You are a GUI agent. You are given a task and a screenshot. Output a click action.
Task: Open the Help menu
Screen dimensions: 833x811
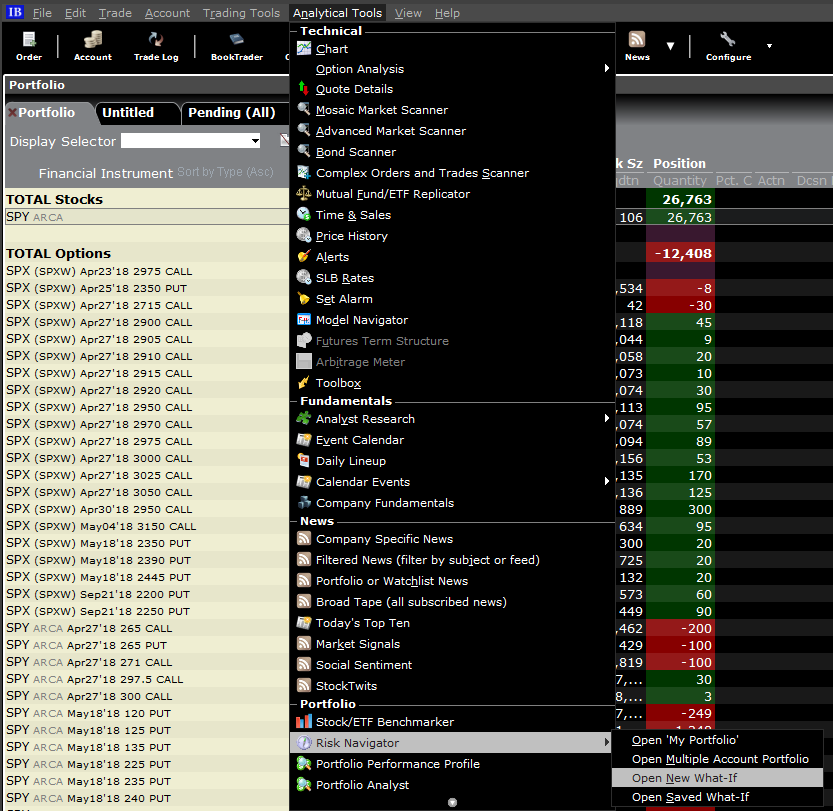[x=447, y=13]
